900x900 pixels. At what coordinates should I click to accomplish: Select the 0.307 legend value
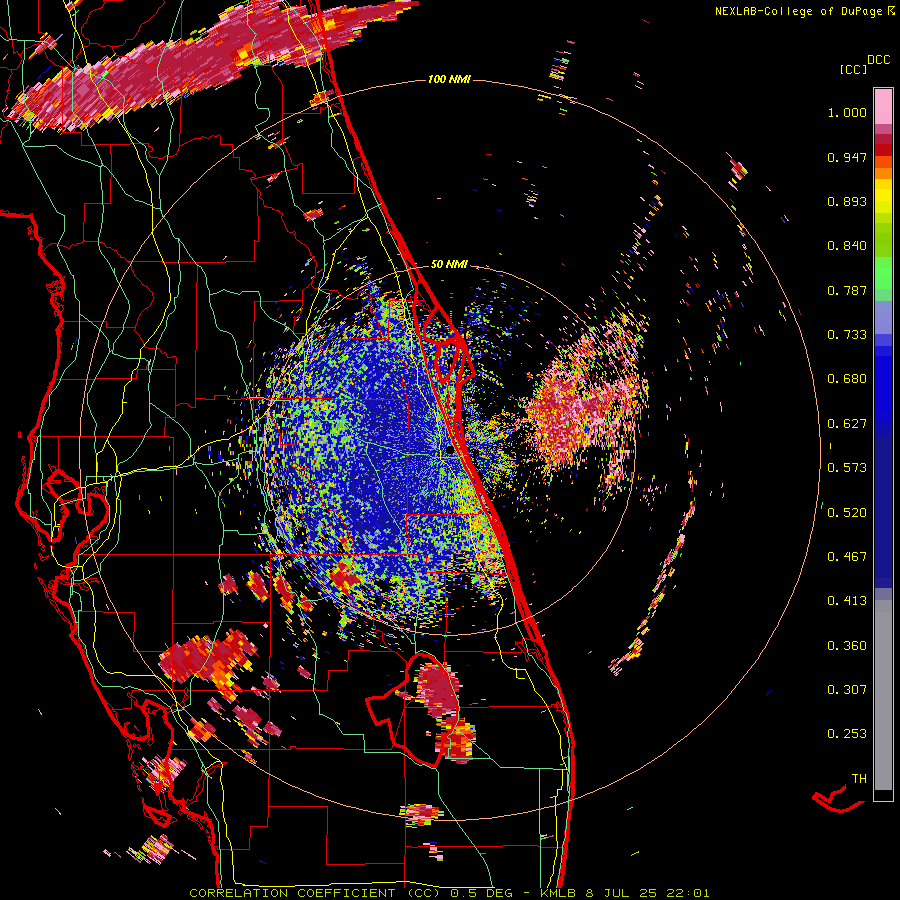click(x=847, y=690)
